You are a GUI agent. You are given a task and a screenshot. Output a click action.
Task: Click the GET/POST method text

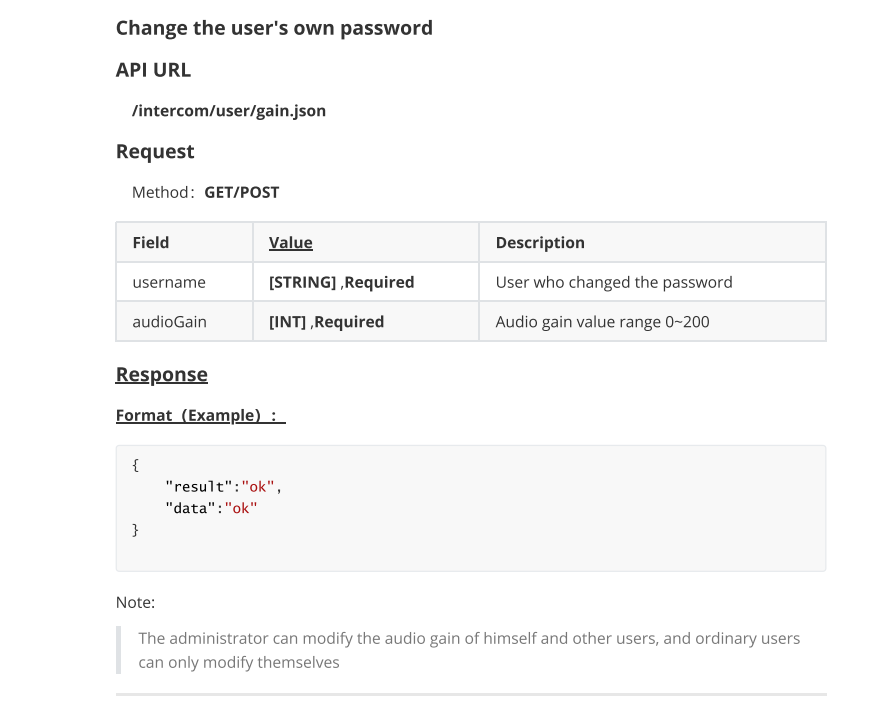pyautogui.click(x=242, y=192)
